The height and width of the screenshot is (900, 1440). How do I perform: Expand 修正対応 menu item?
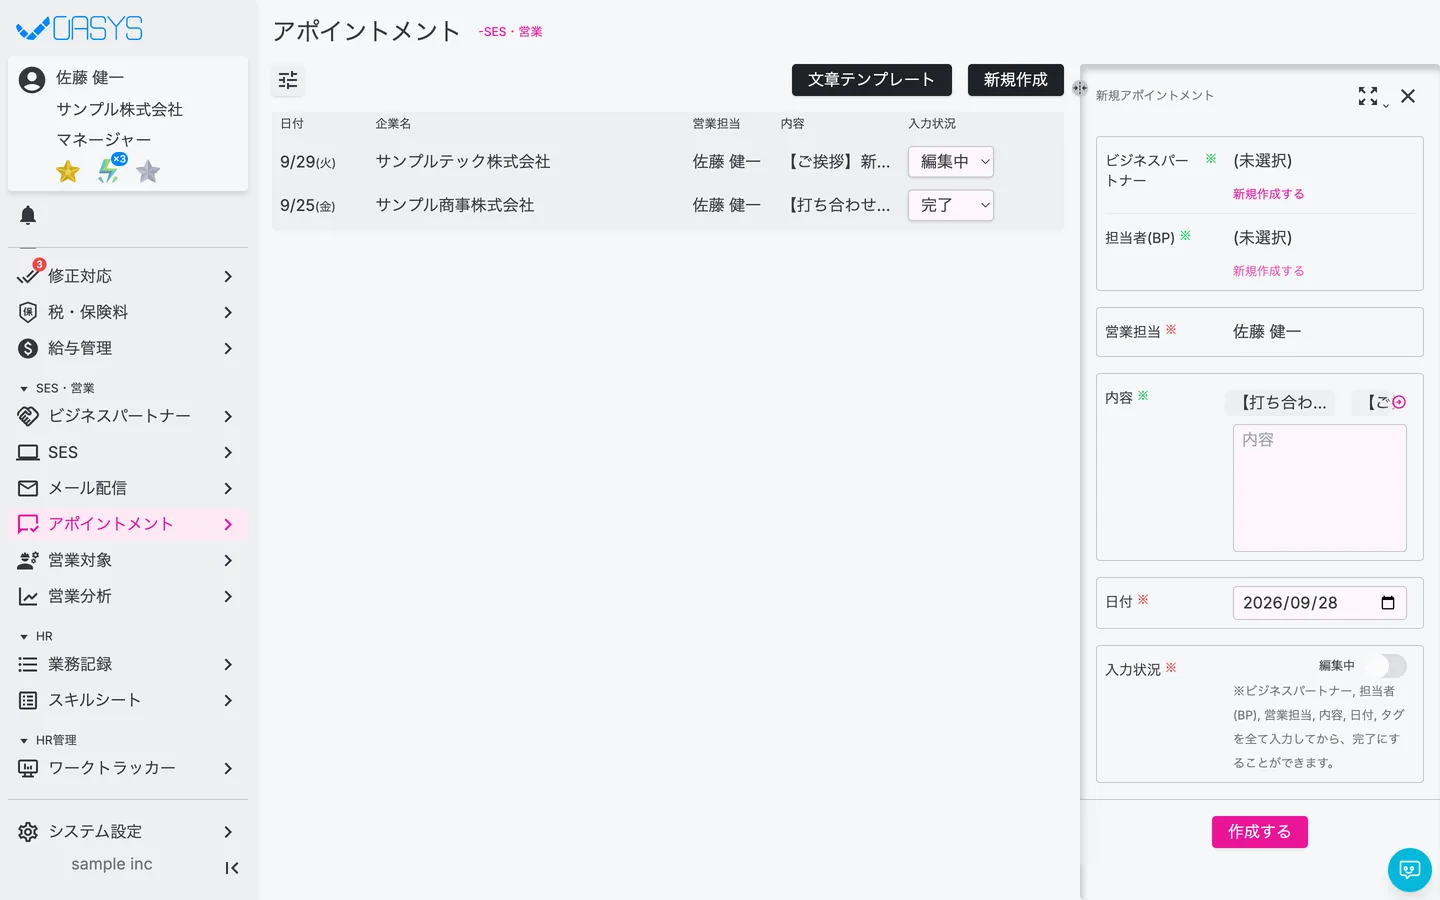pyautogui.click(x=128, y=276)
